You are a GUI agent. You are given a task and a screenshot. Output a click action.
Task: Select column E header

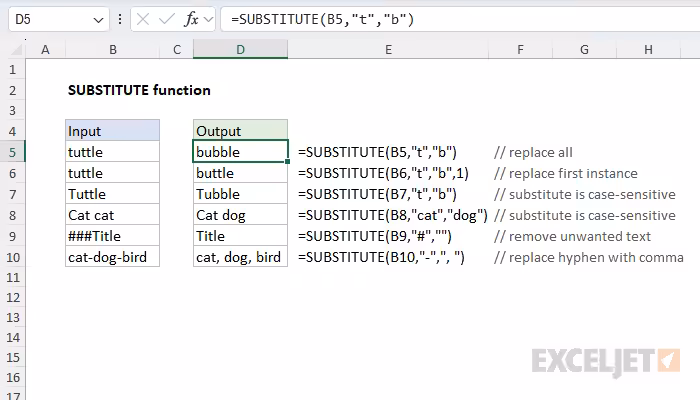(388, 50)
